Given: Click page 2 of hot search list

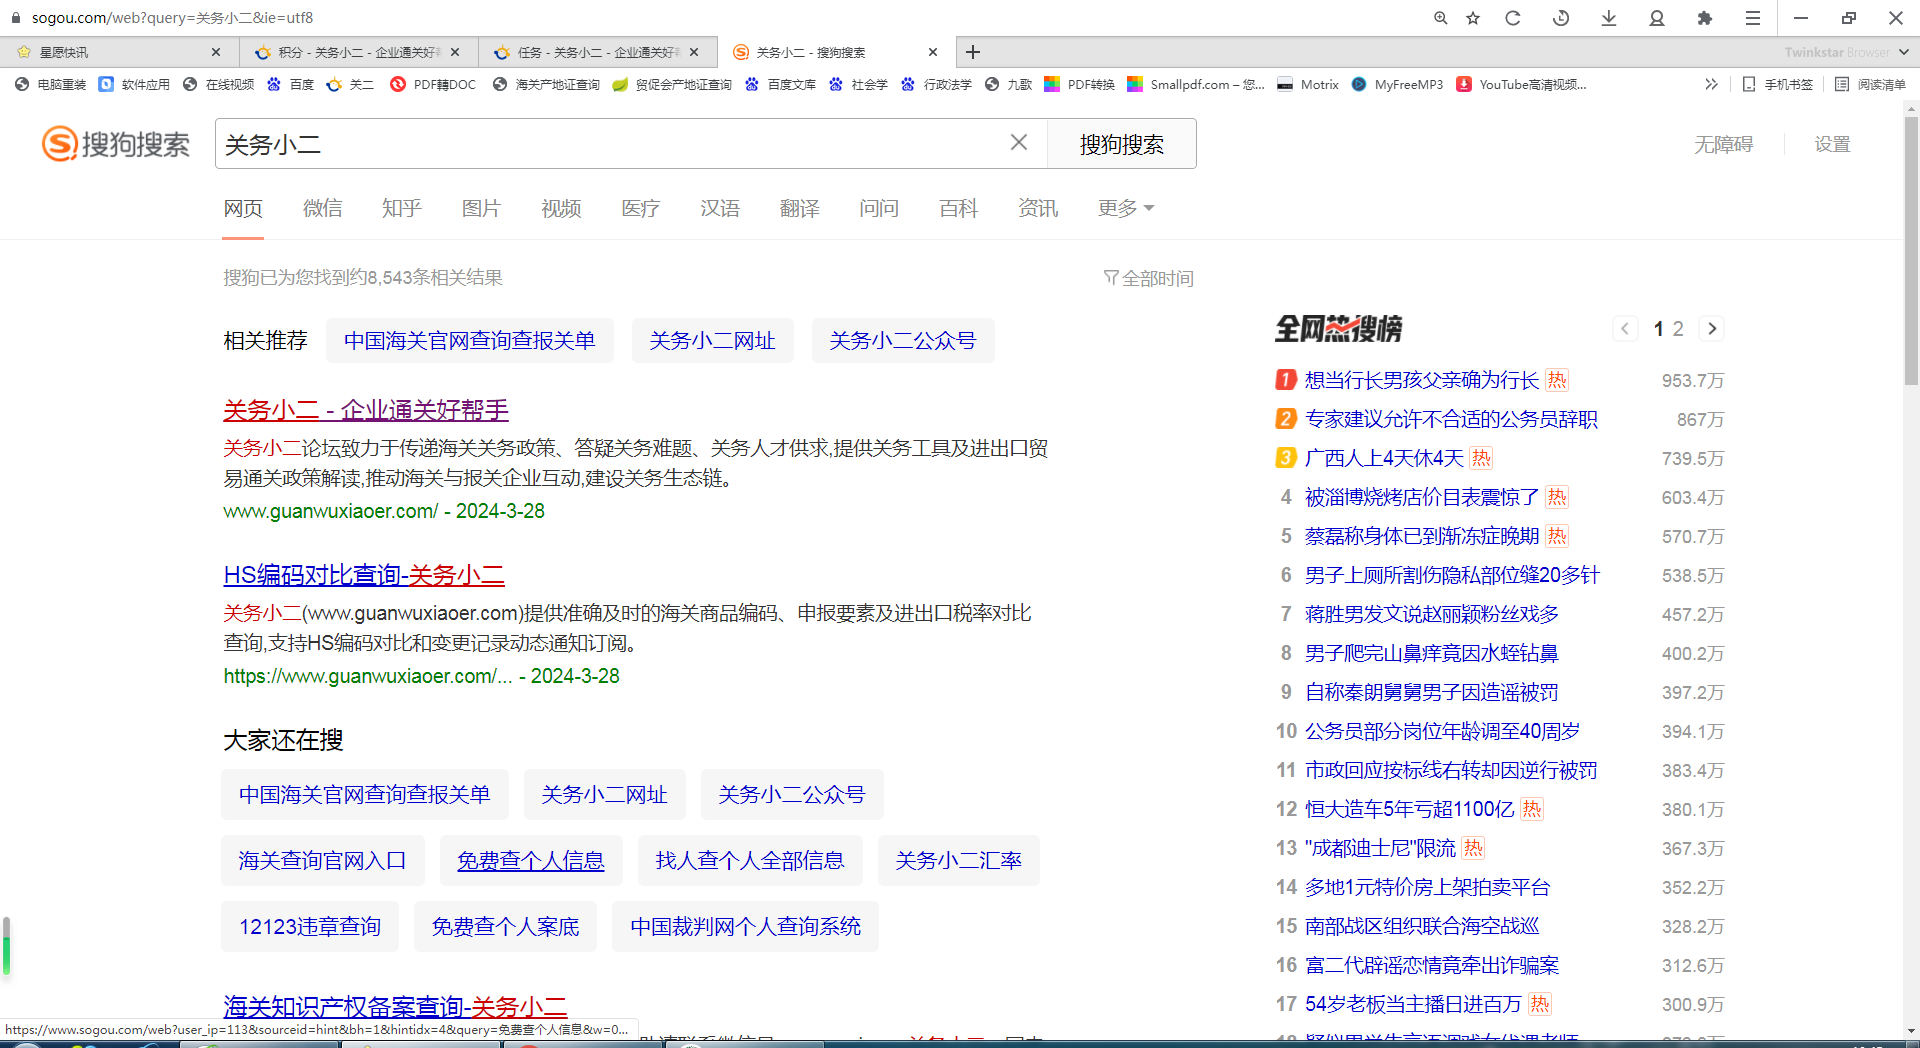Looking at the screenshot, I should pos(1678,329).
